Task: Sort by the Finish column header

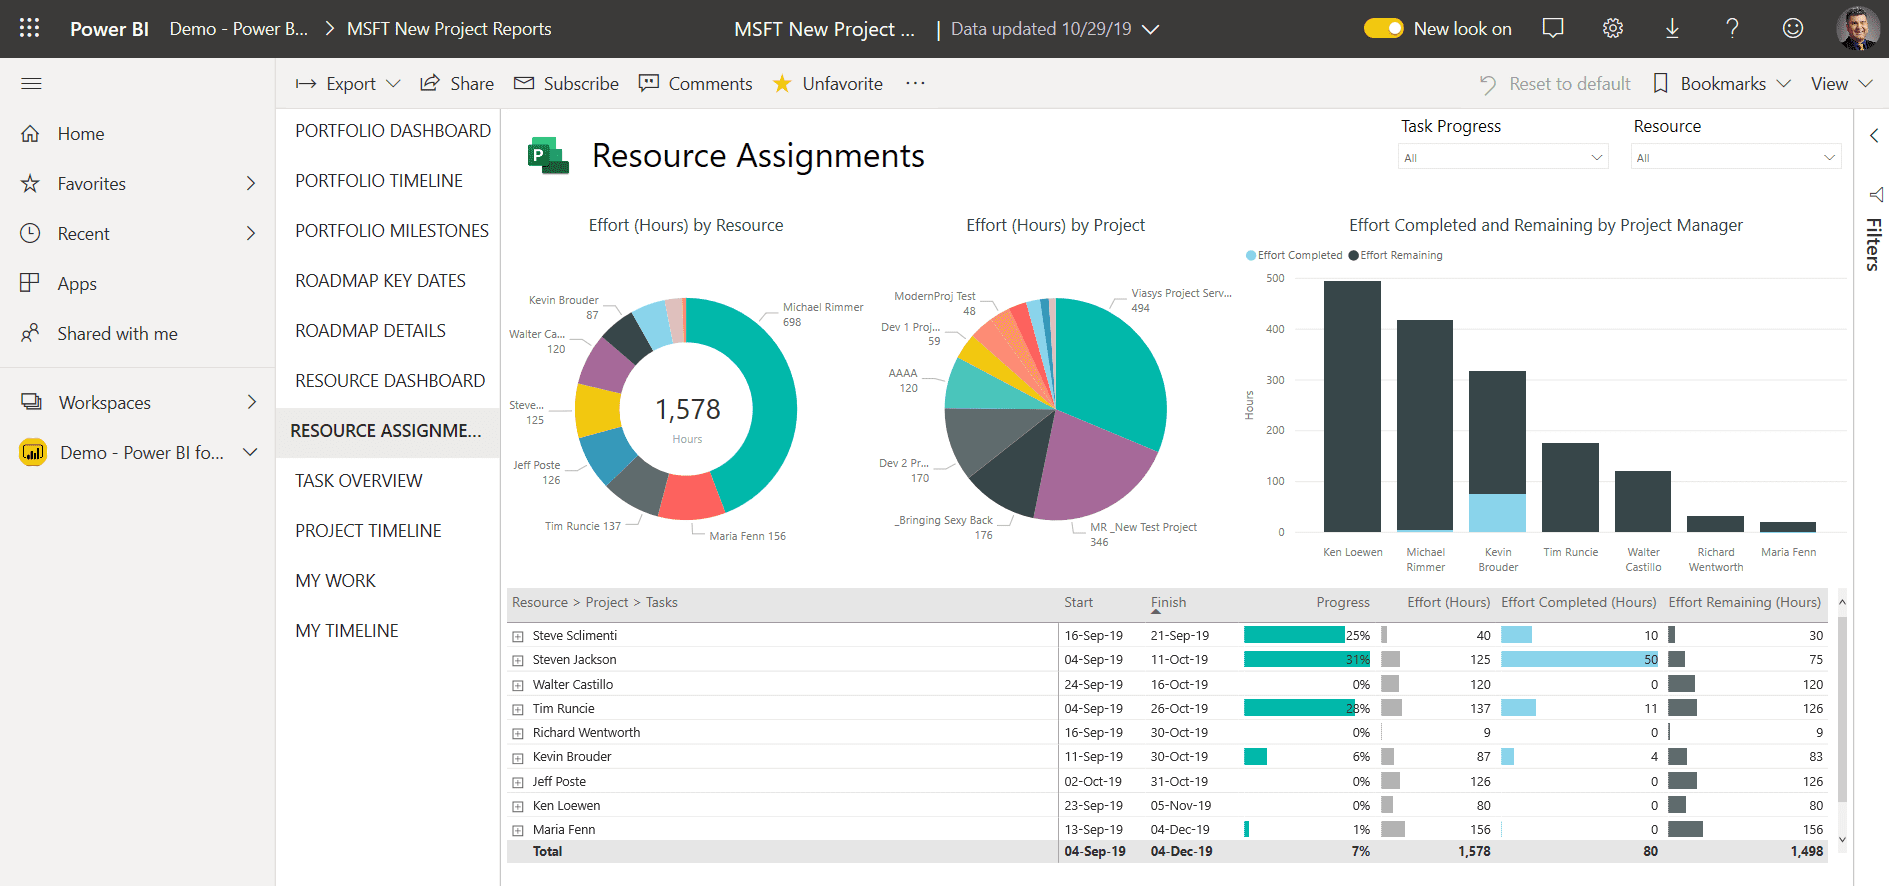Action: point(1168,602)
